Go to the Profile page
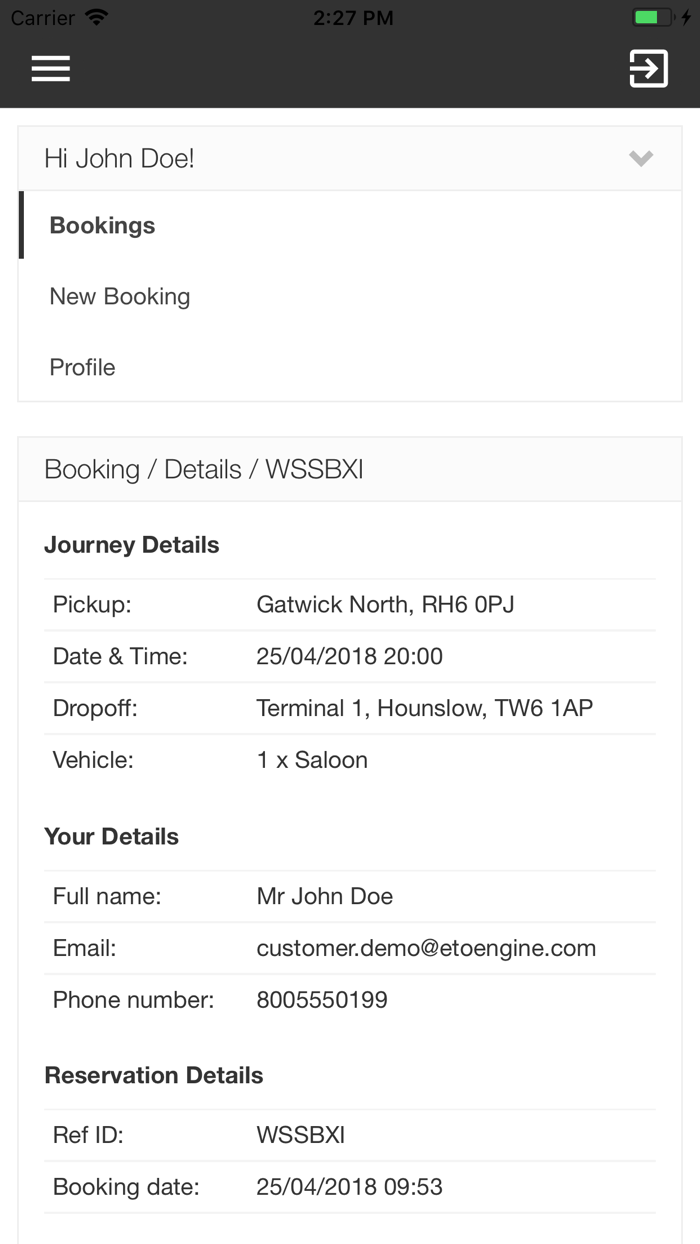 82,367
